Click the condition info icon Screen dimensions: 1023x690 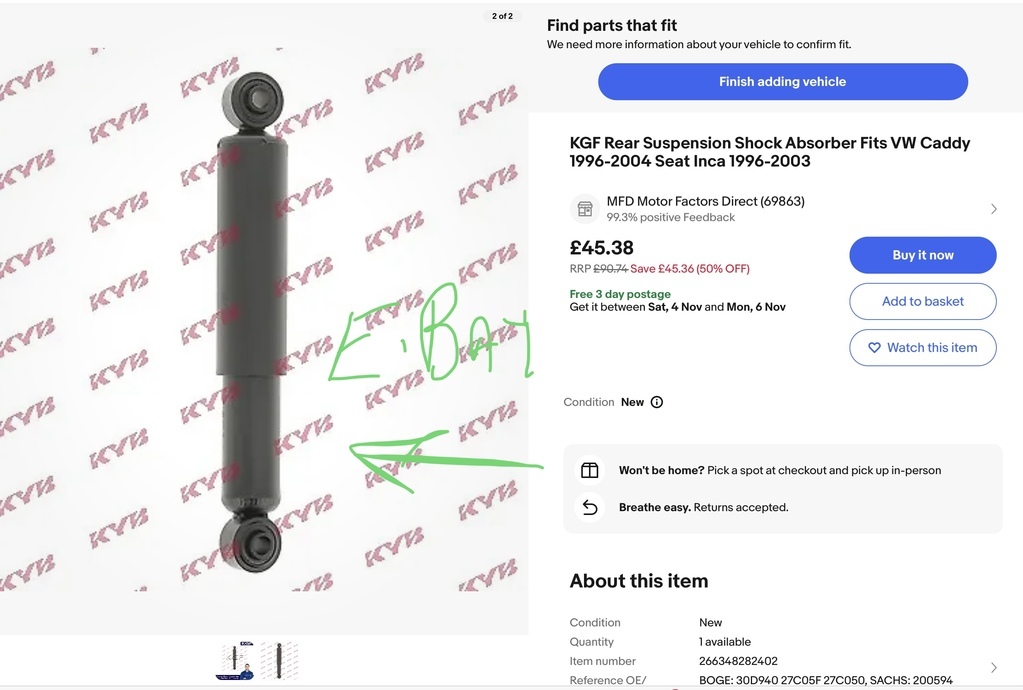657,402
